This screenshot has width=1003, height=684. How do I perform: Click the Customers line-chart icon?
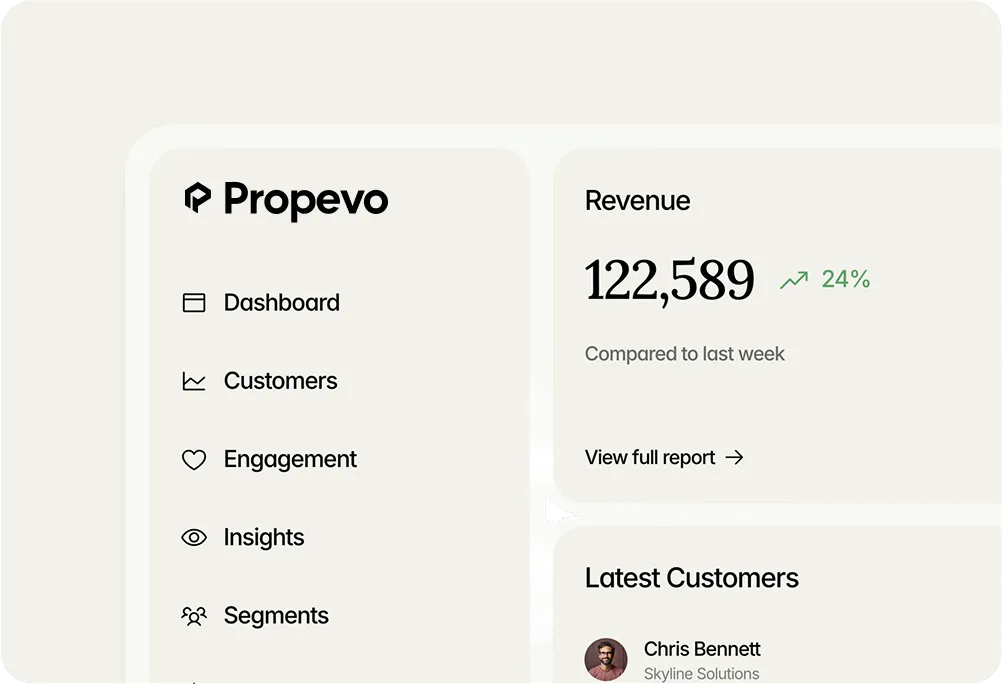pyautogui.click(x=194, y=380)
